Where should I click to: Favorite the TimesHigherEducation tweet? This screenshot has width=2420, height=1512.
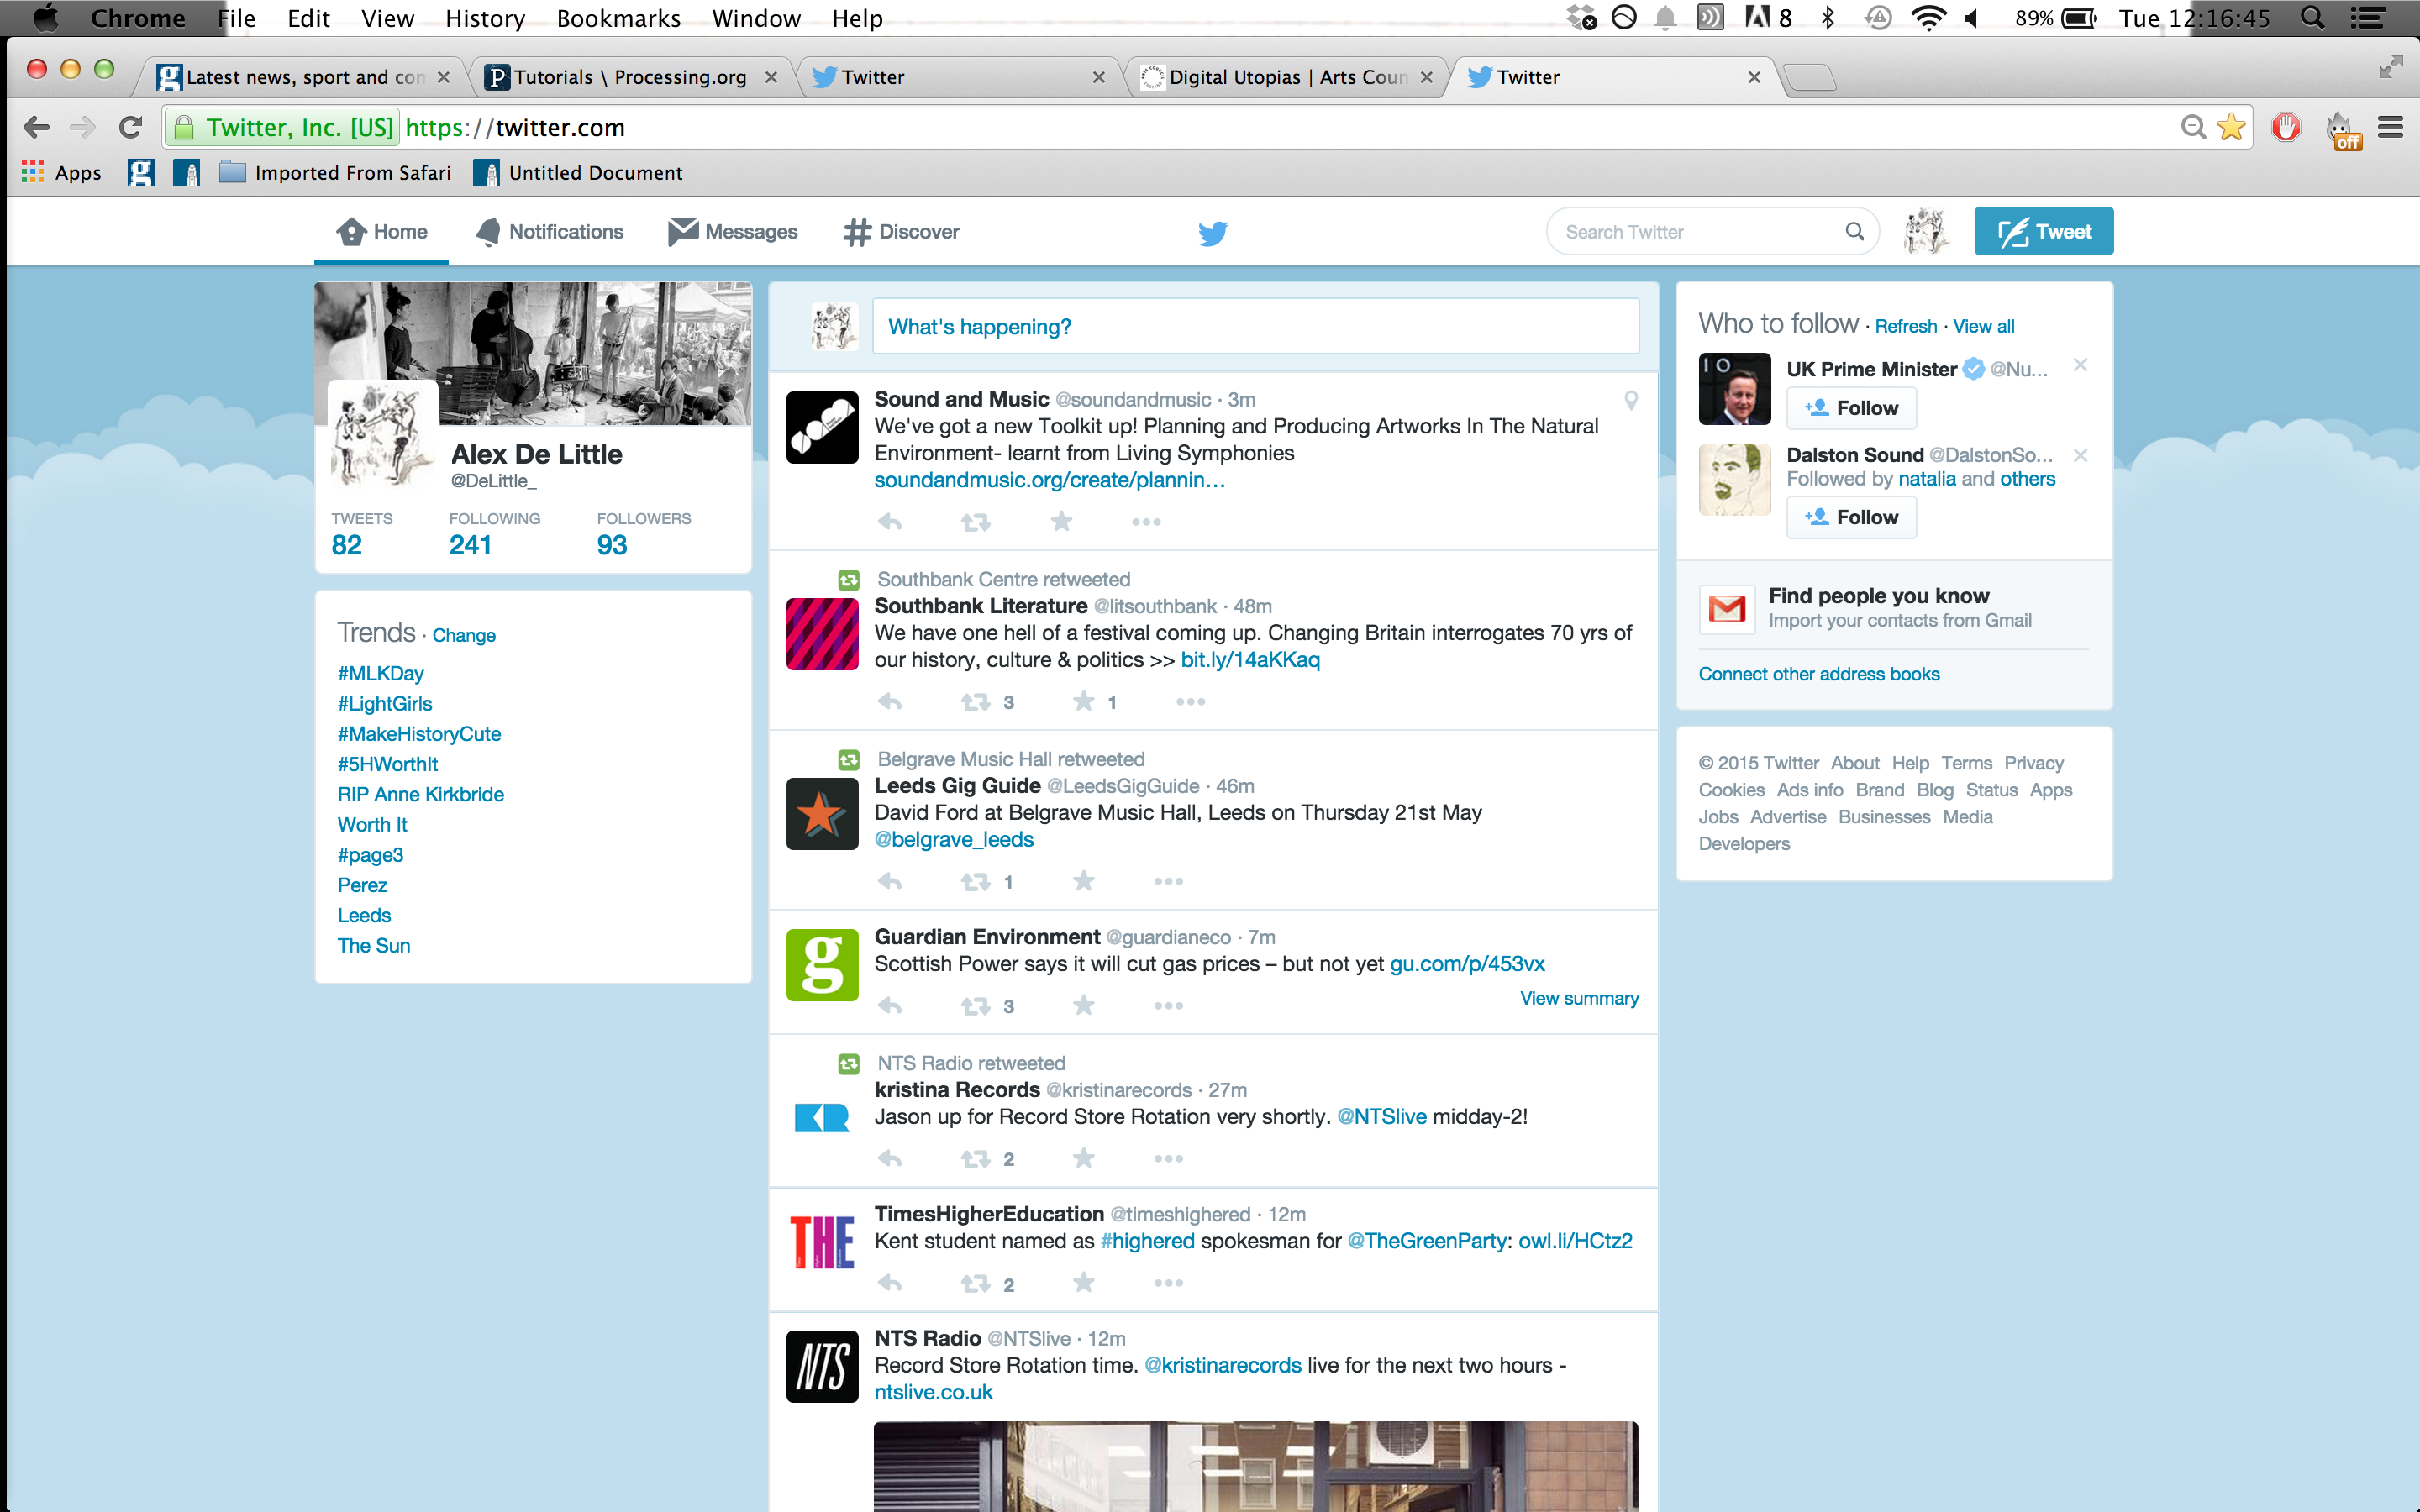pyautogui.click(x=1084, y=1281)
